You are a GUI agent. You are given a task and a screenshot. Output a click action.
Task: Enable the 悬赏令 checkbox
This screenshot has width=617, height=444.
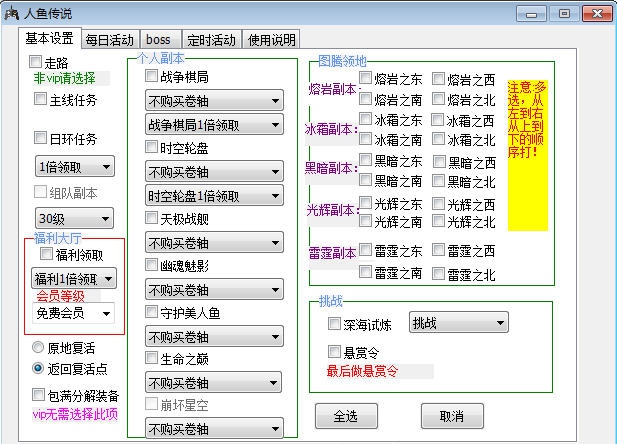335,352
